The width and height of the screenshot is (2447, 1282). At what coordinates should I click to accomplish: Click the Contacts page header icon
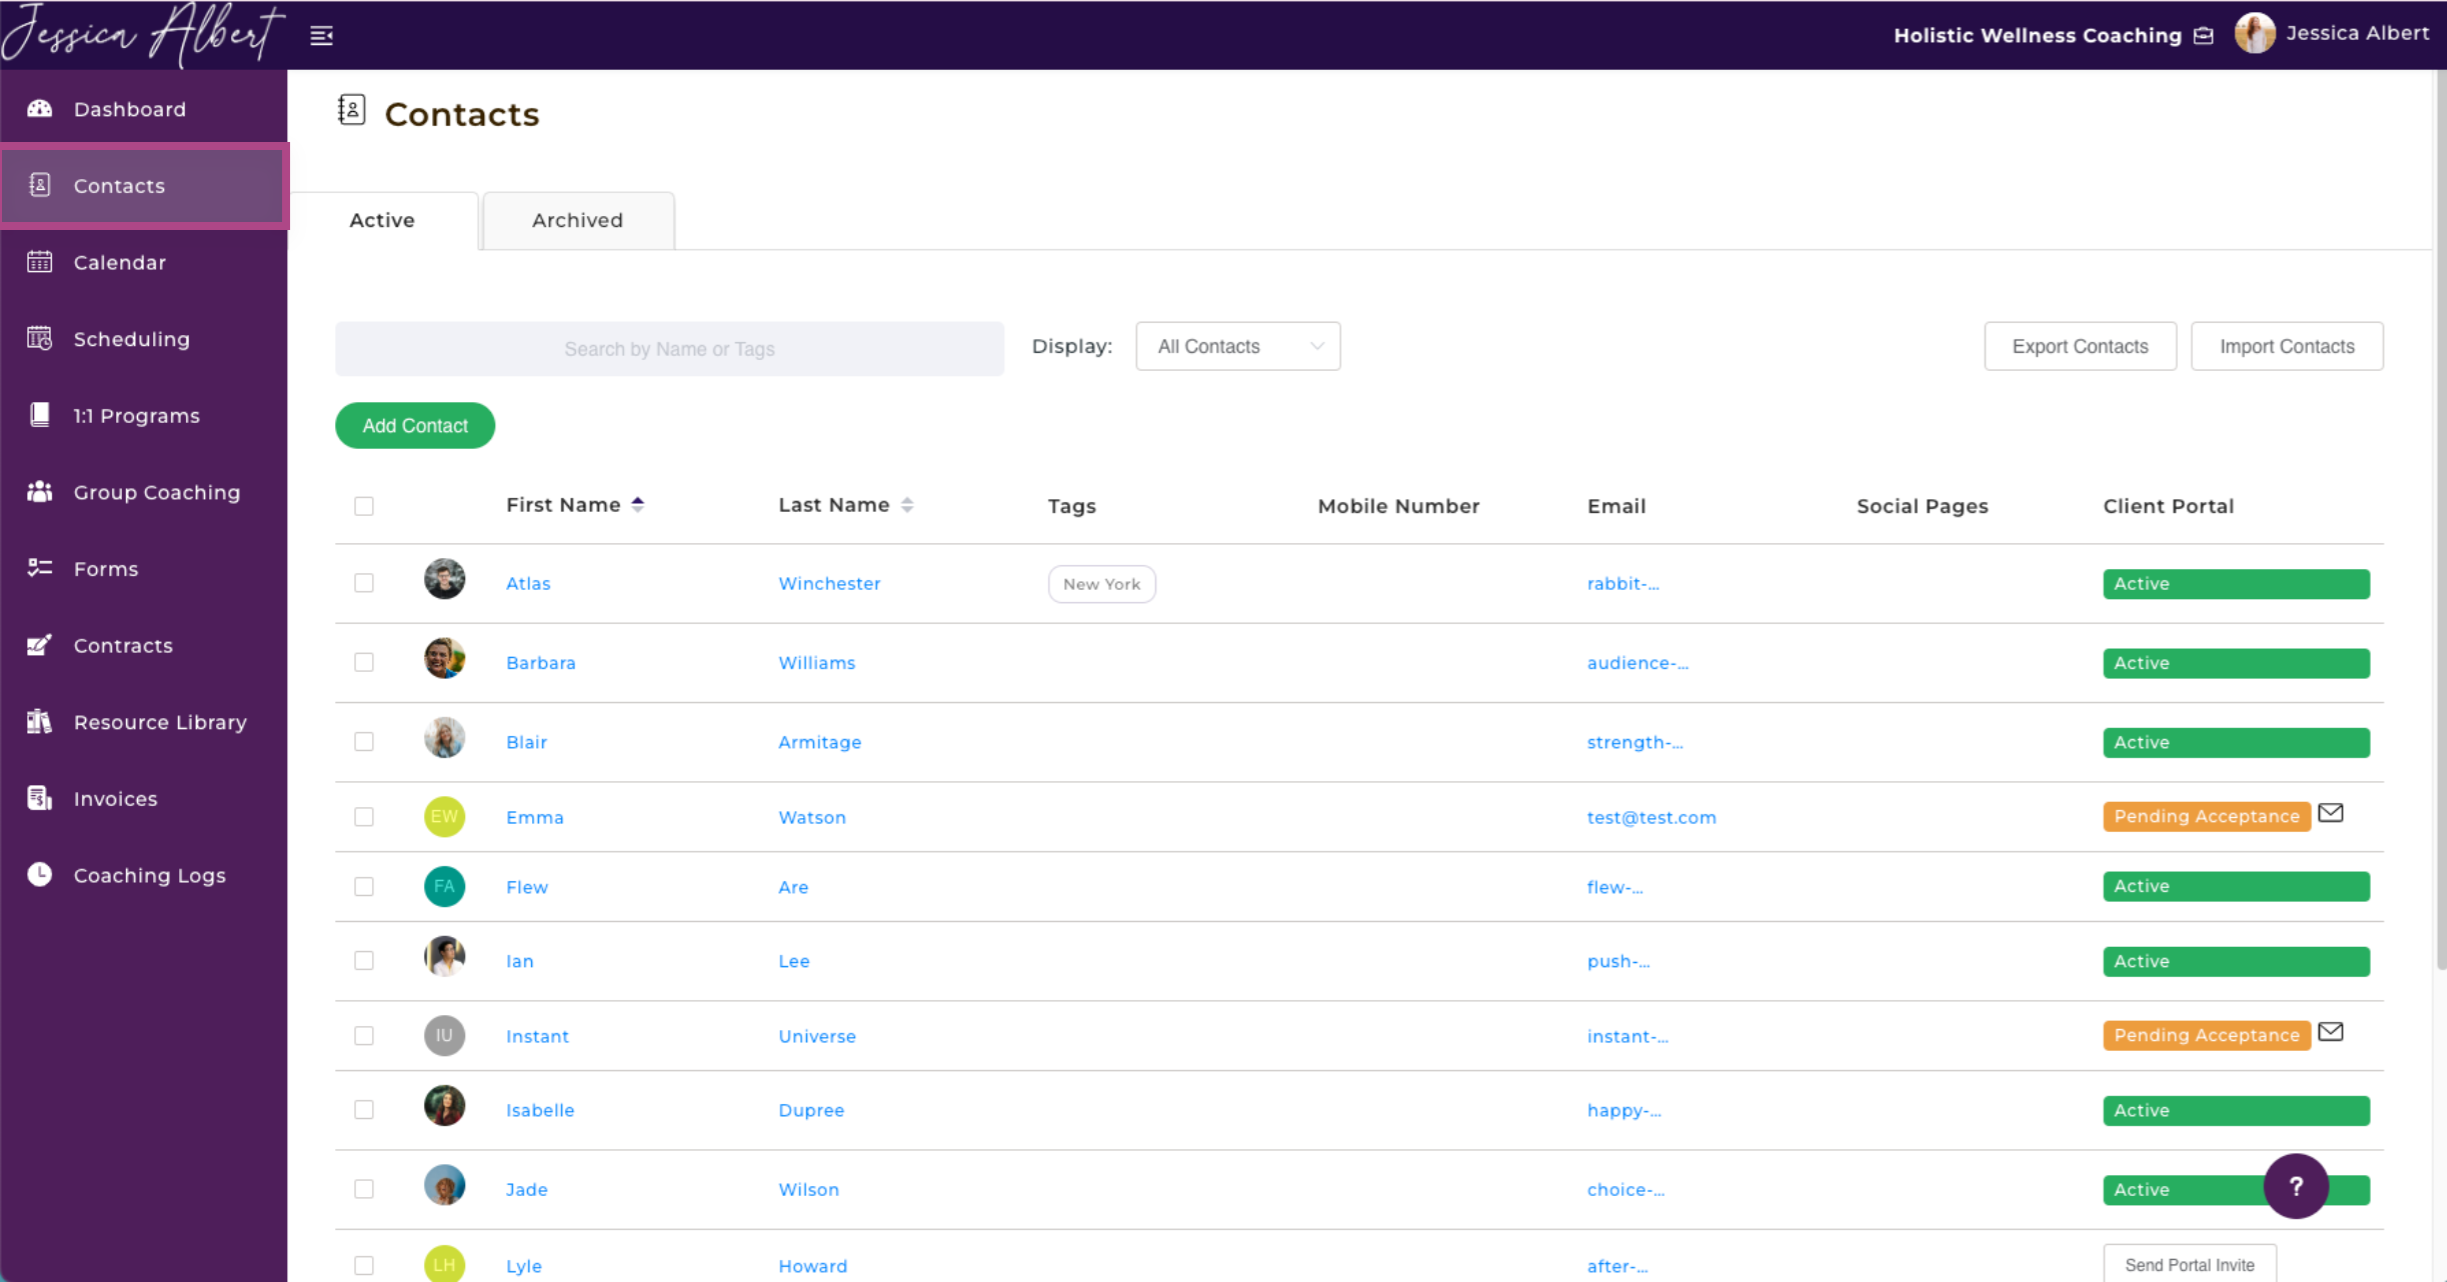(x=352, y=110)
